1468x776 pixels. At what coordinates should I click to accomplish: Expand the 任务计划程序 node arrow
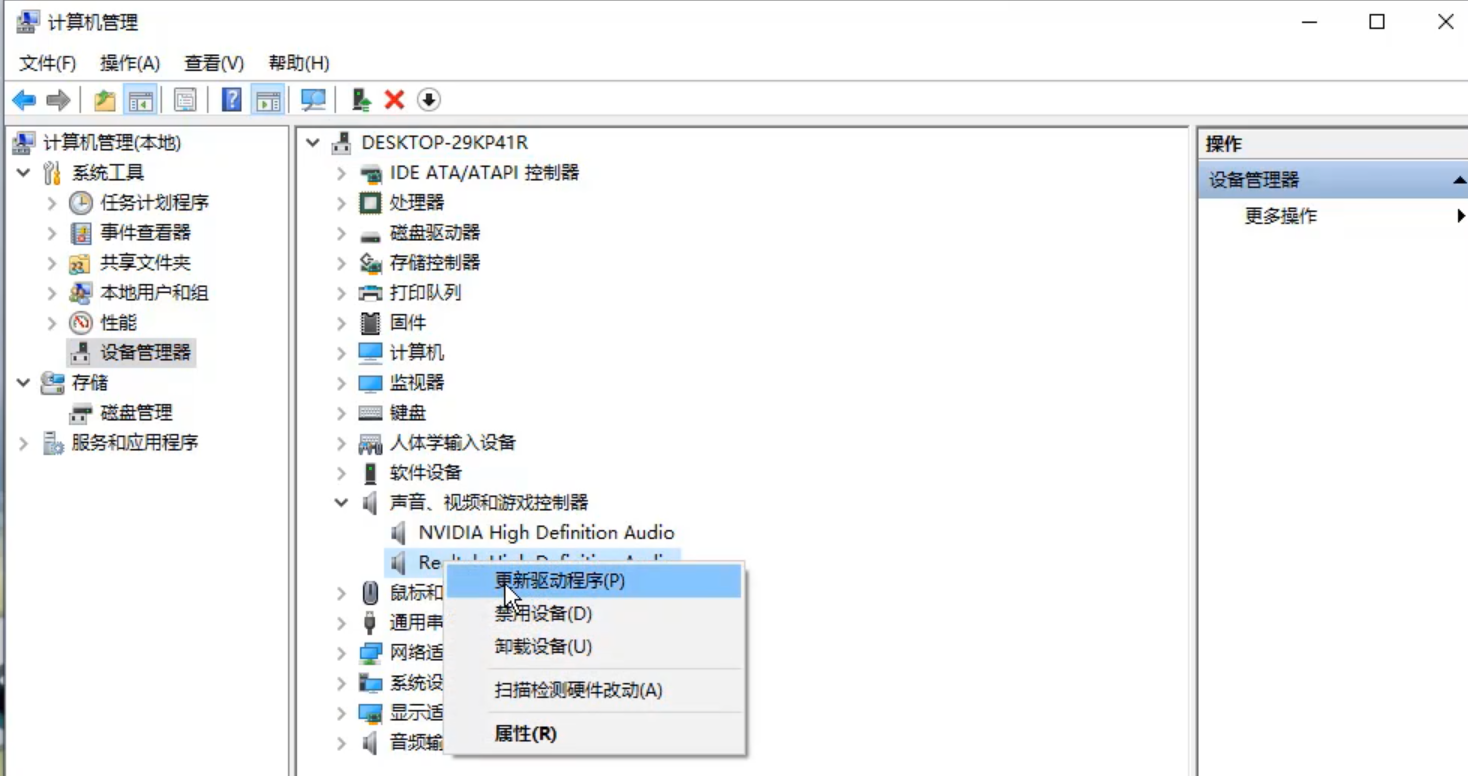(x=52, y=203)
